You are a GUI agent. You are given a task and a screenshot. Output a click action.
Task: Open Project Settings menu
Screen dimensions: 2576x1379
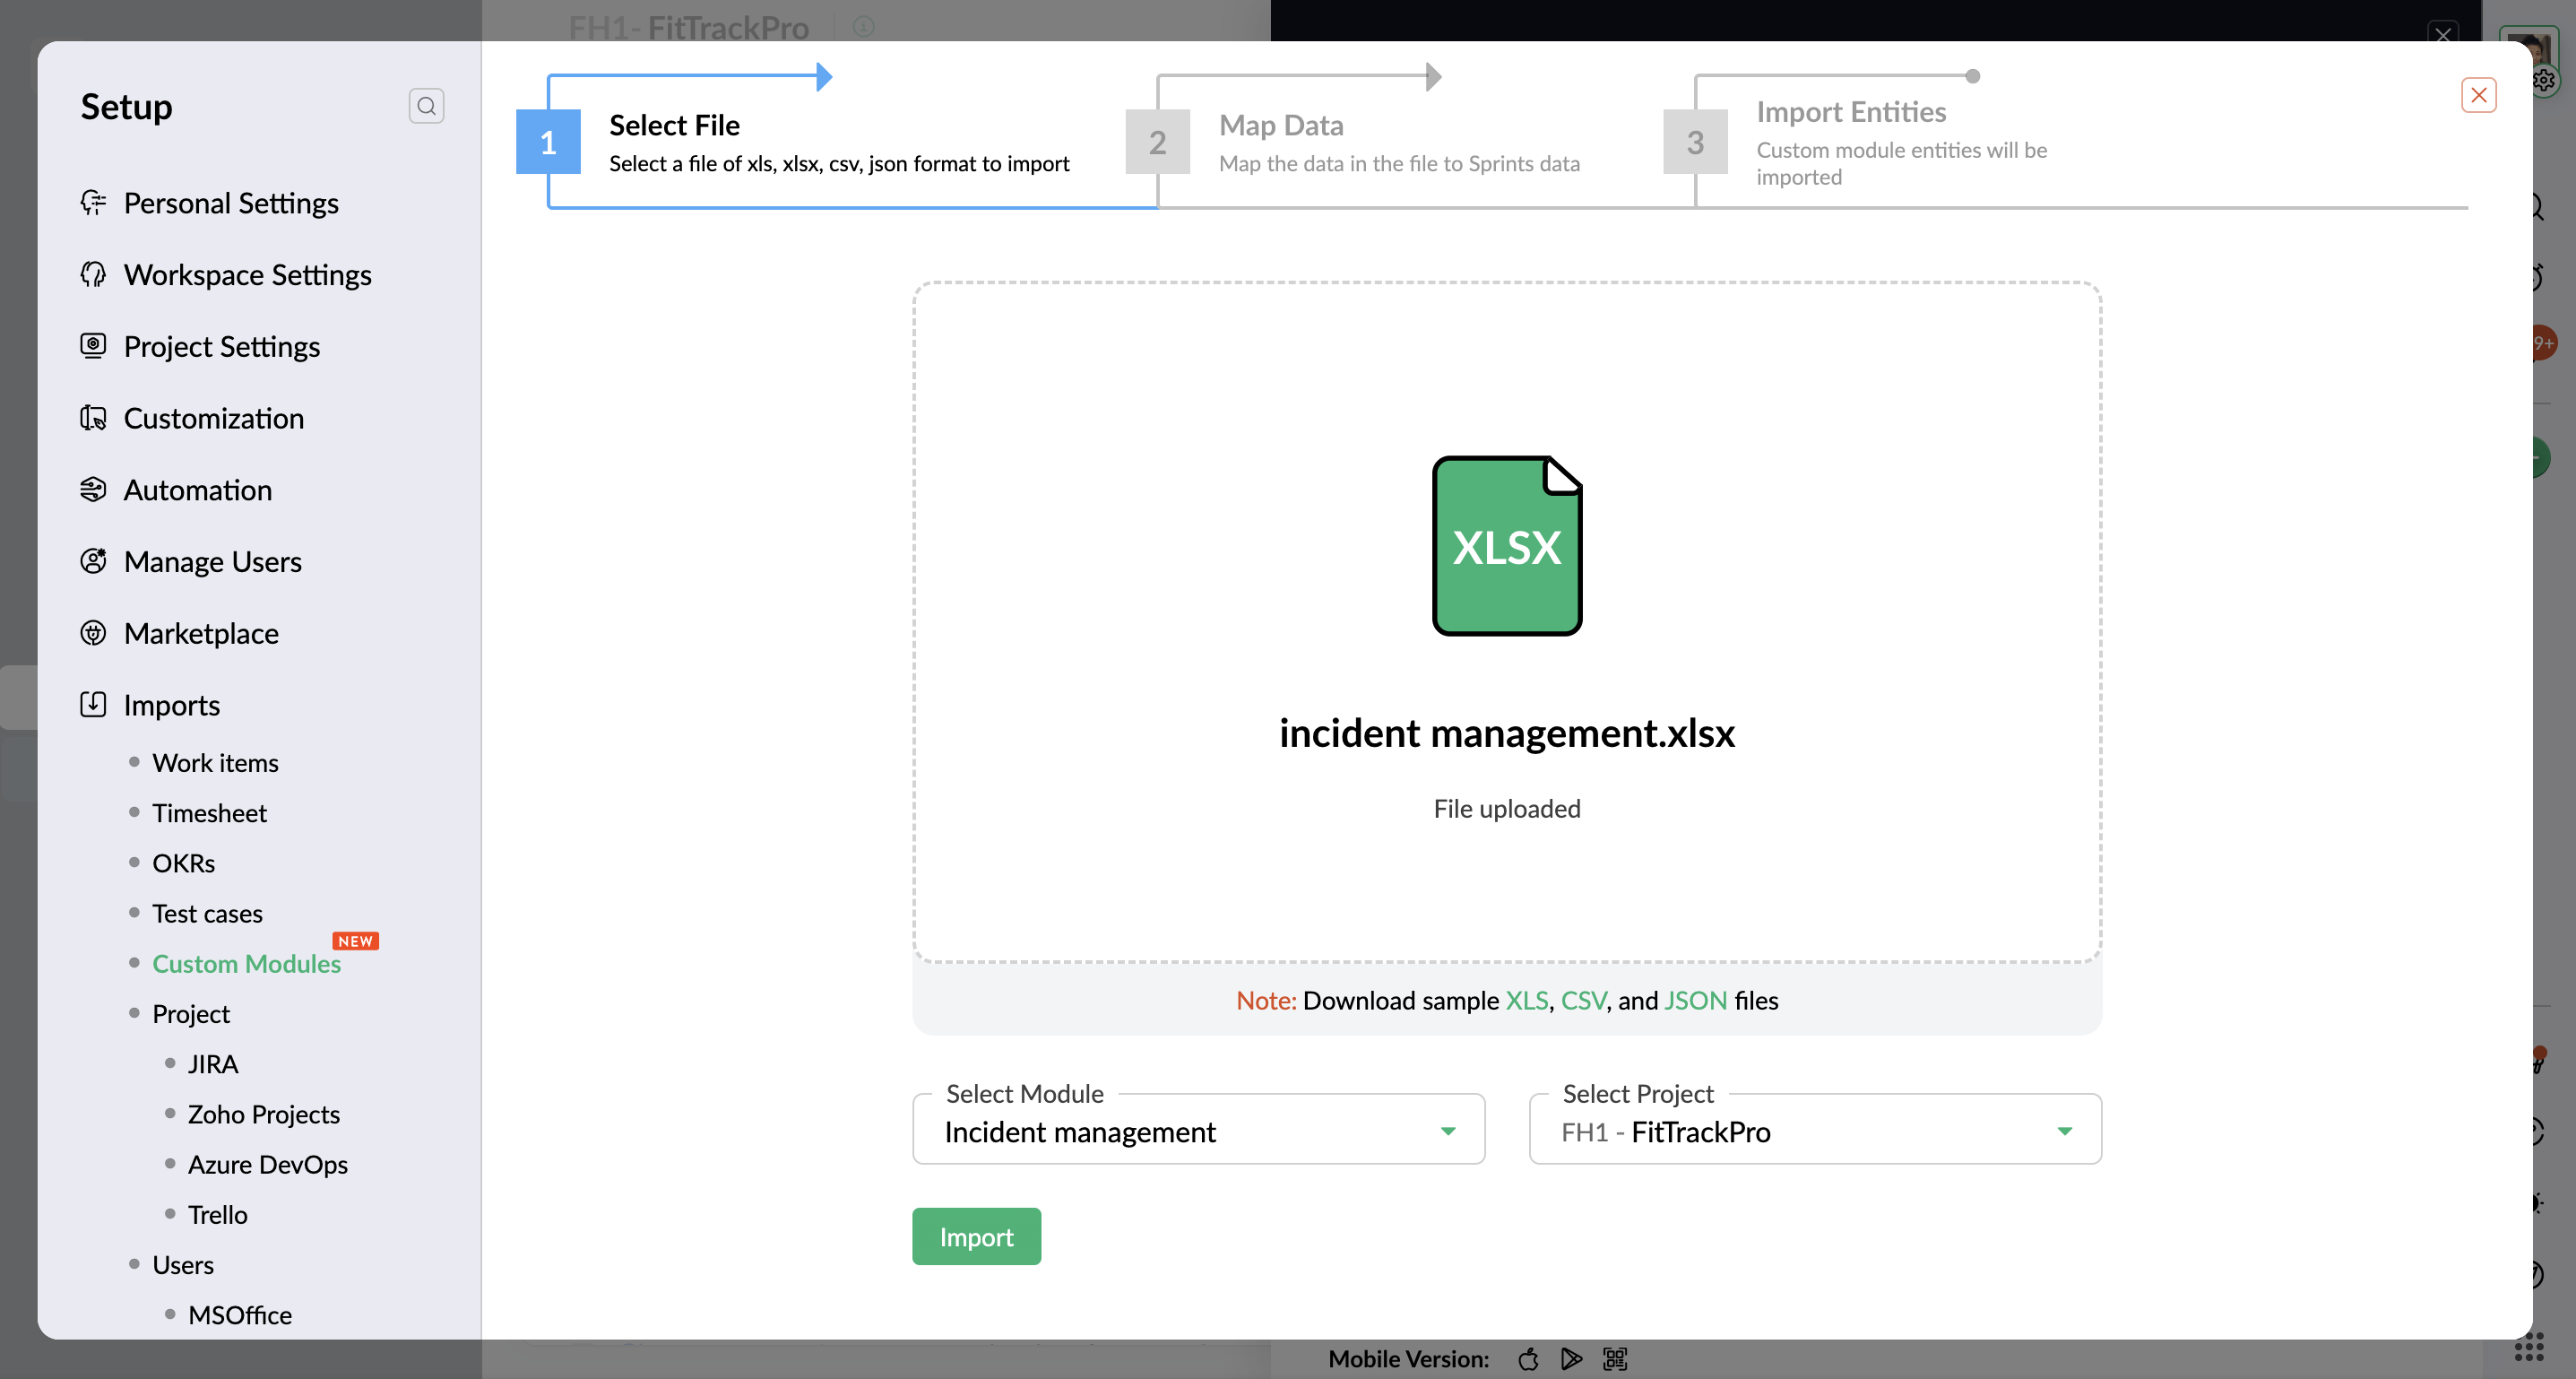pyautogui.click(x=221, y=346)
